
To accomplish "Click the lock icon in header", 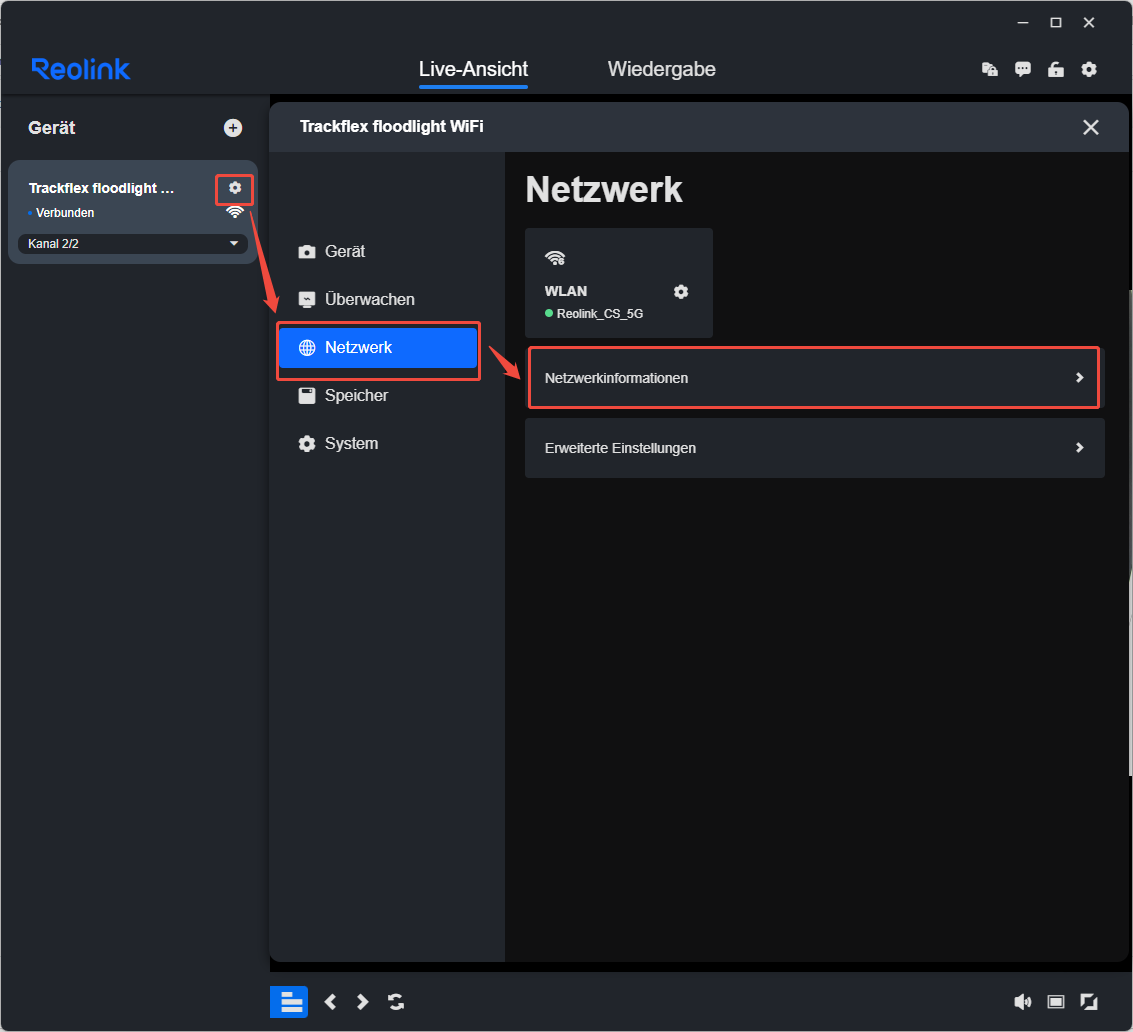I will coord(1056,69).
